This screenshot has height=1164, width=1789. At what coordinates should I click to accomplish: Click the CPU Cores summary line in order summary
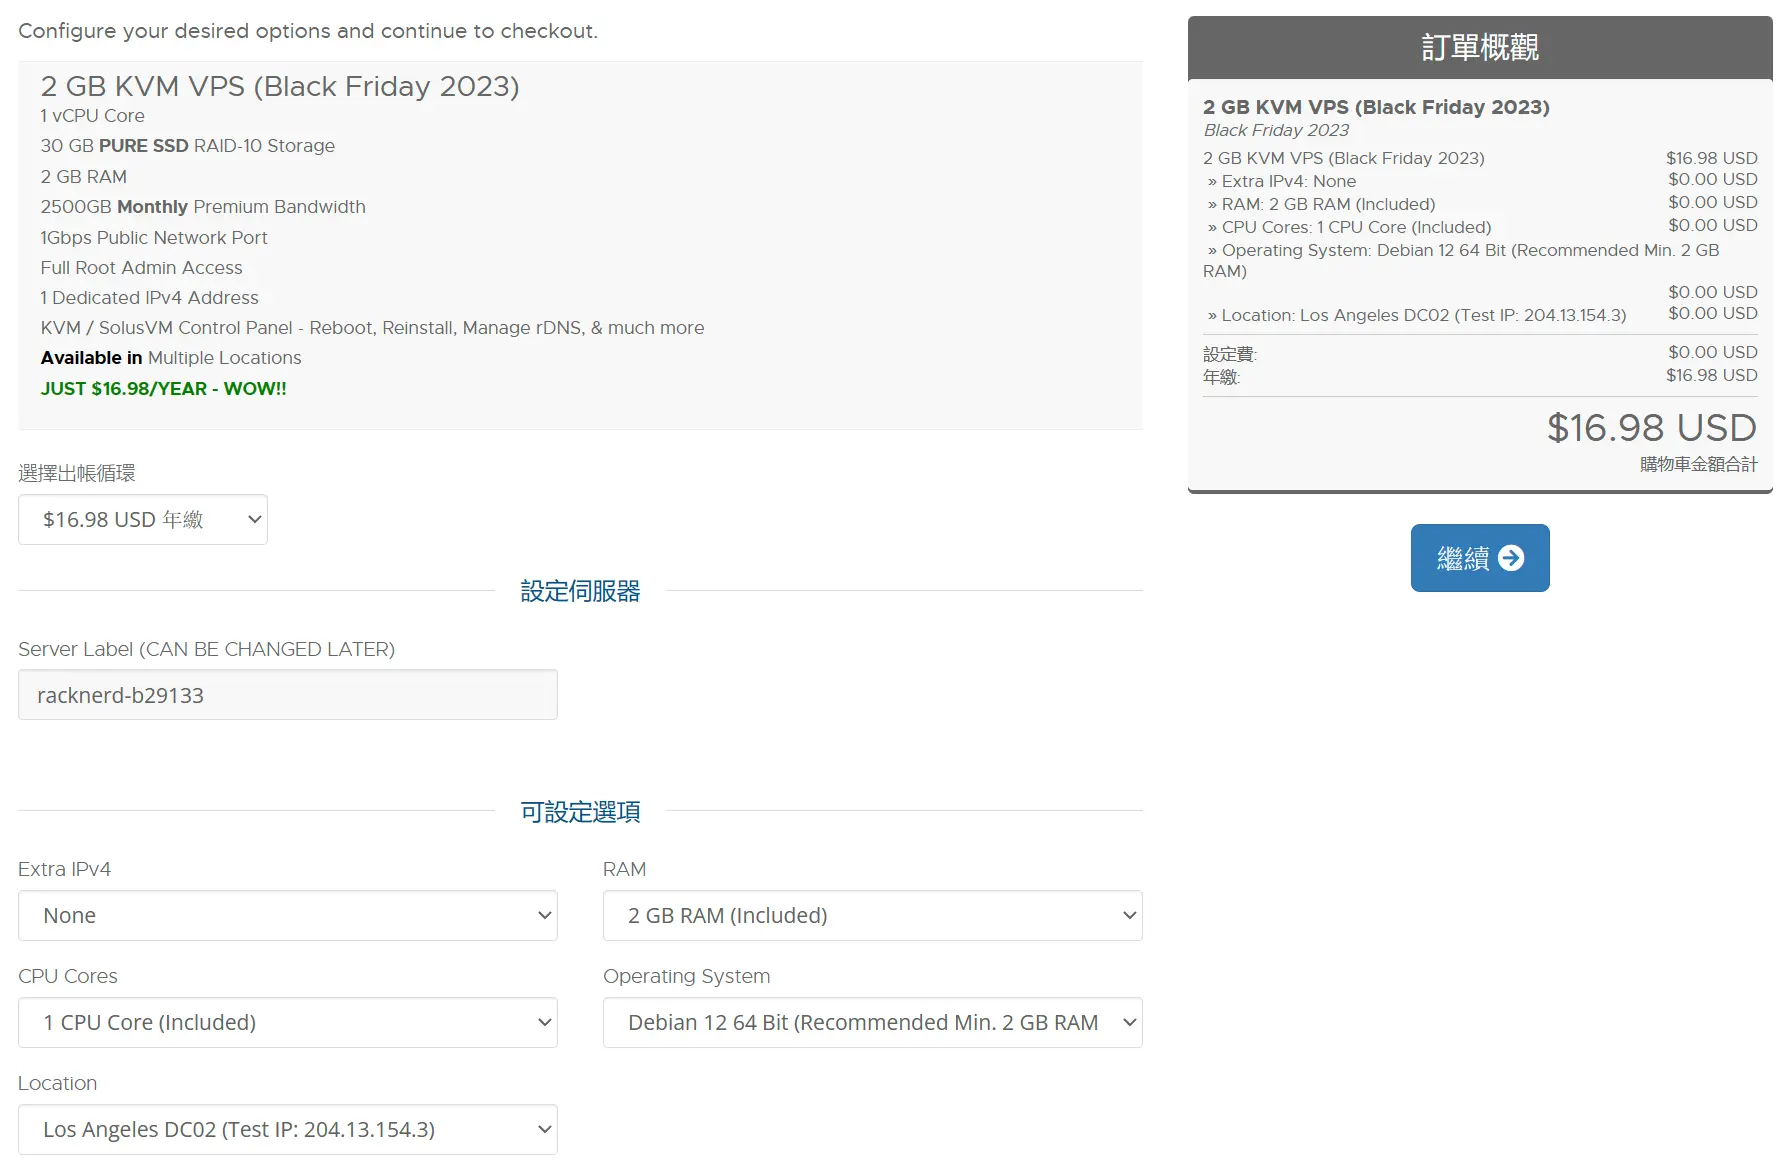click(1349, 227)
